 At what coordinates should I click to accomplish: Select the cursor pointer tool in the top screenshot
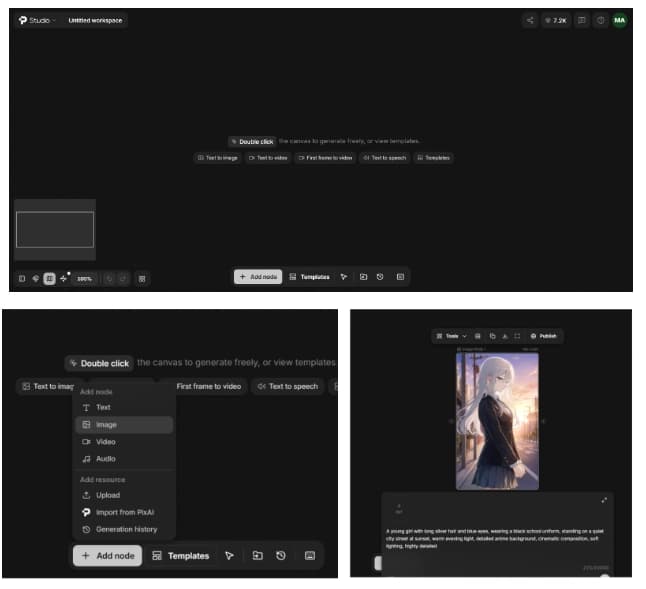pos(344,277)
